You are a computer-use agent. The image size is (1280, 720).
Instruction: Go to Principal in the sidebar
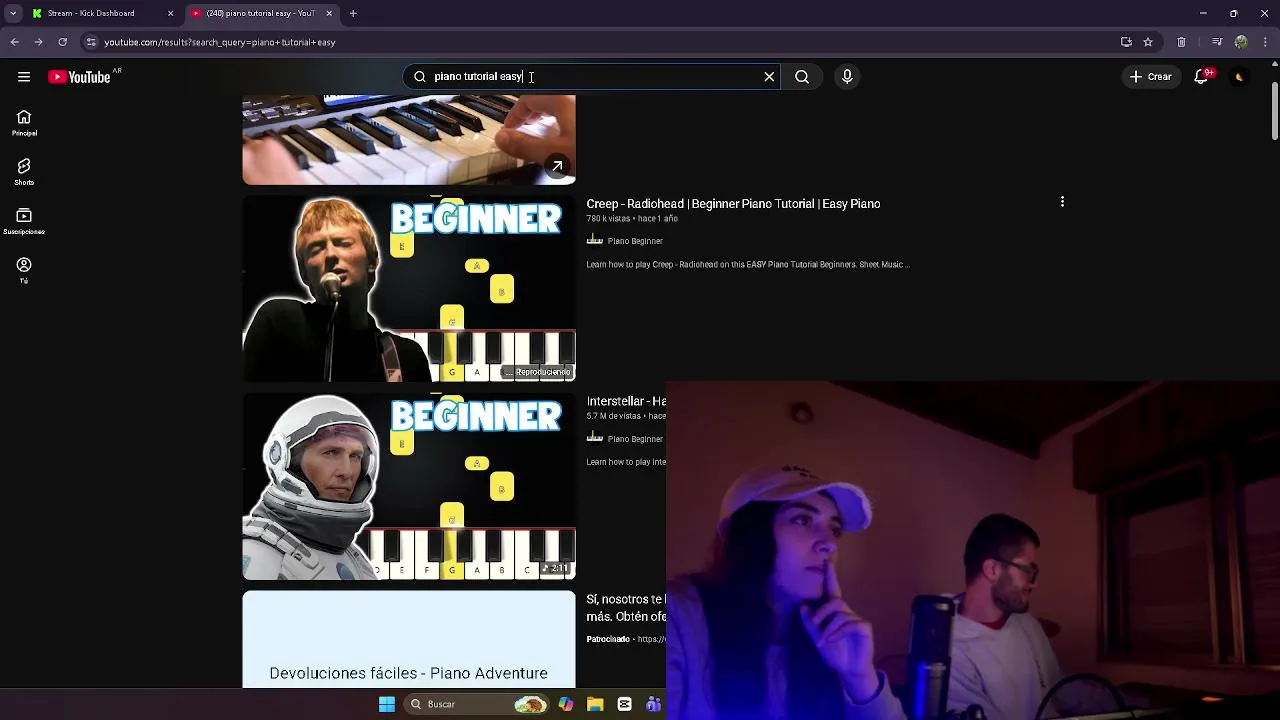24,123
